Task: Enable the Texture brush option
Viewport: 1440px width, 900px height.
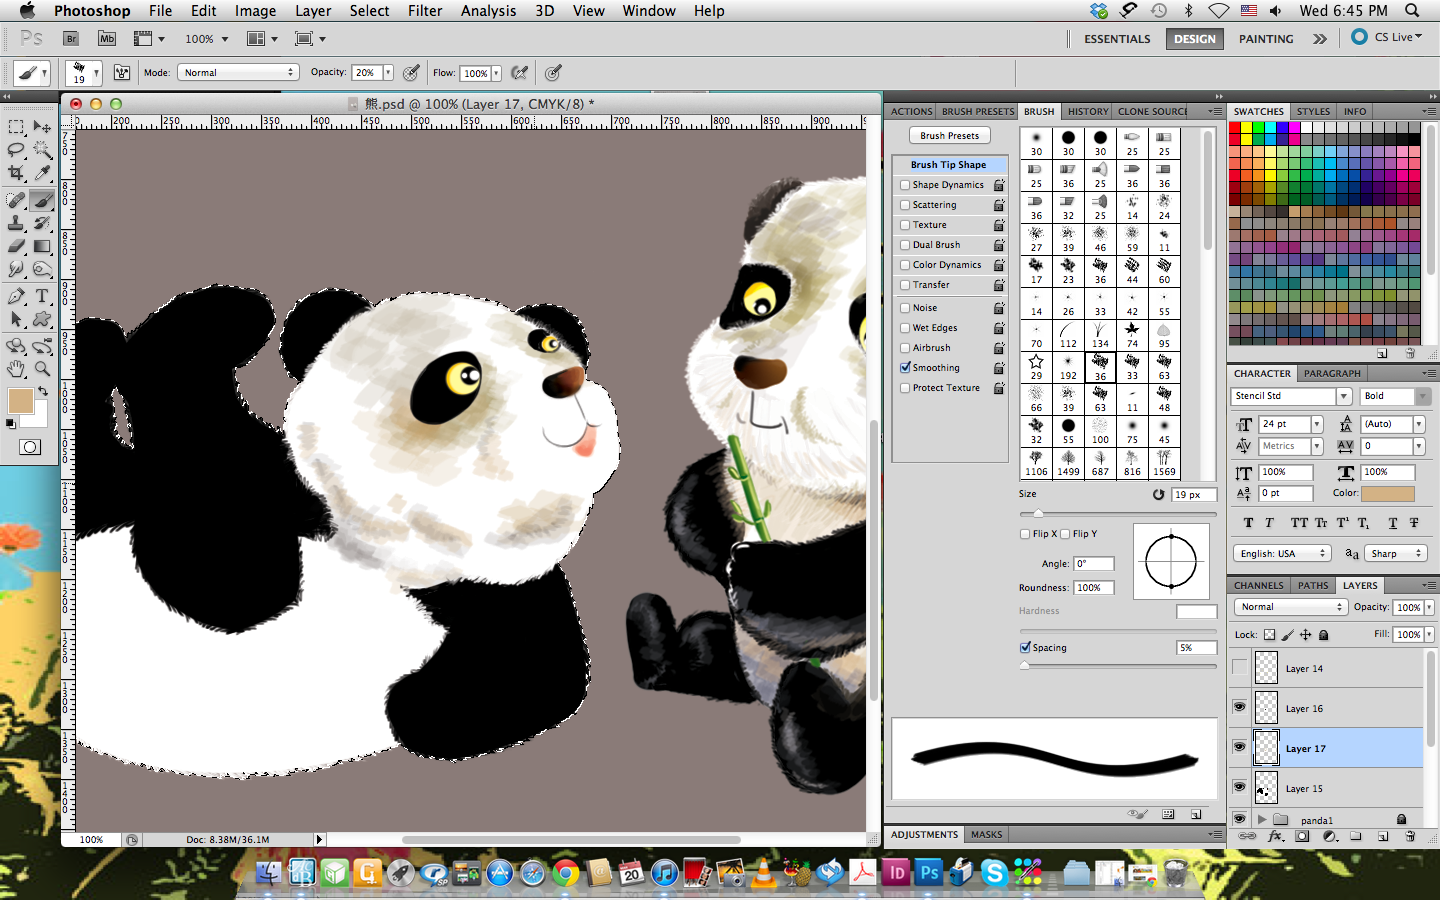Action: 905,225
